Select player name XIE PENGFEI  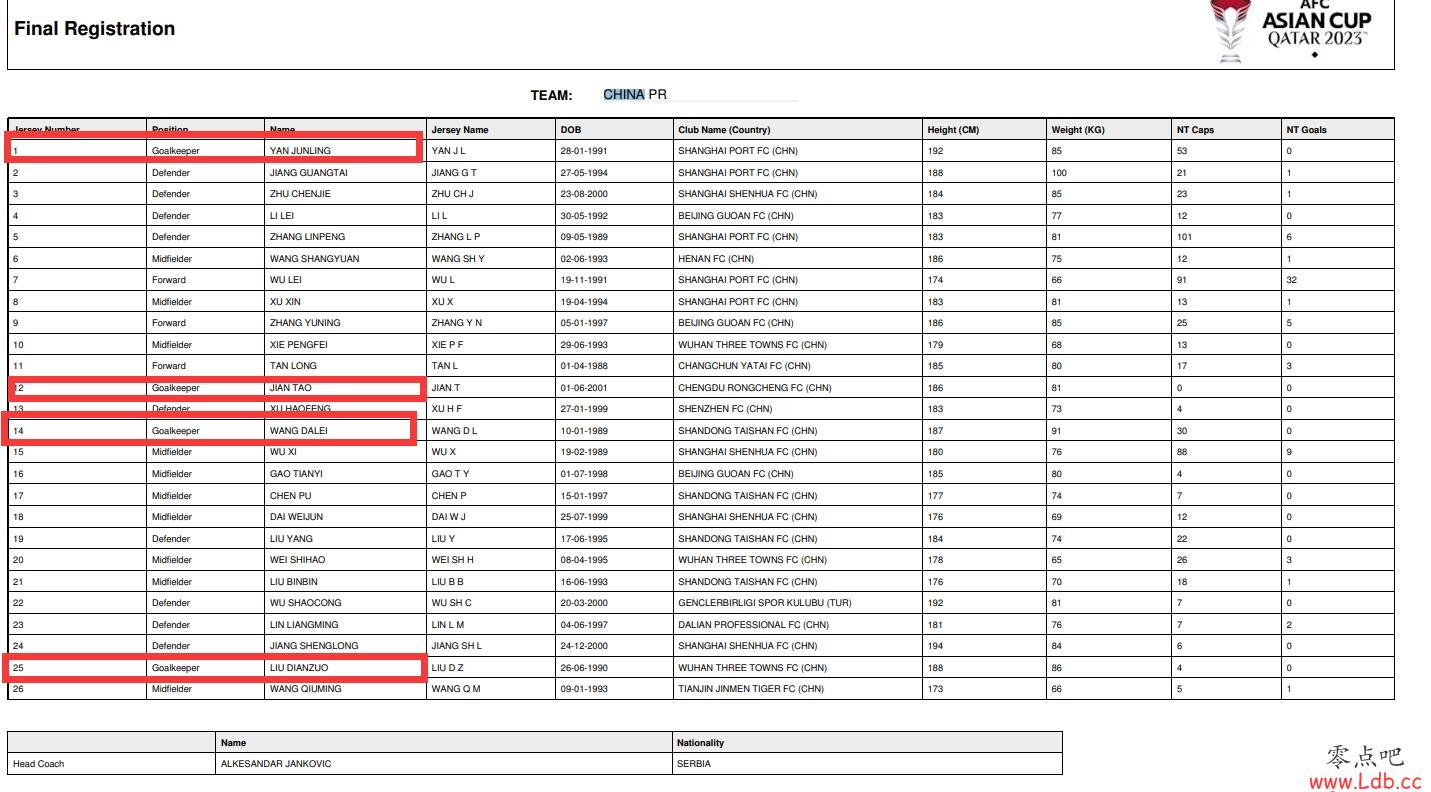298,345
